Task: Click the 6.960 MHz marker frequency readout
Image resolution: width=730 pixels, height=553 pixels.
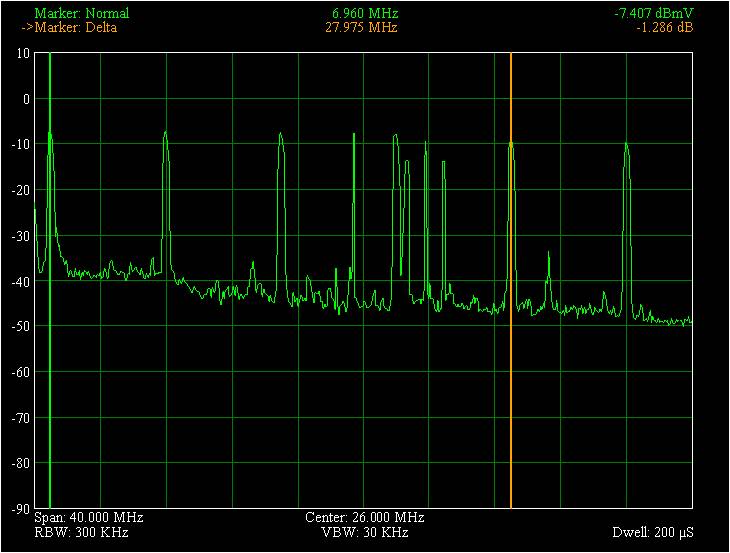Action: 365,14
